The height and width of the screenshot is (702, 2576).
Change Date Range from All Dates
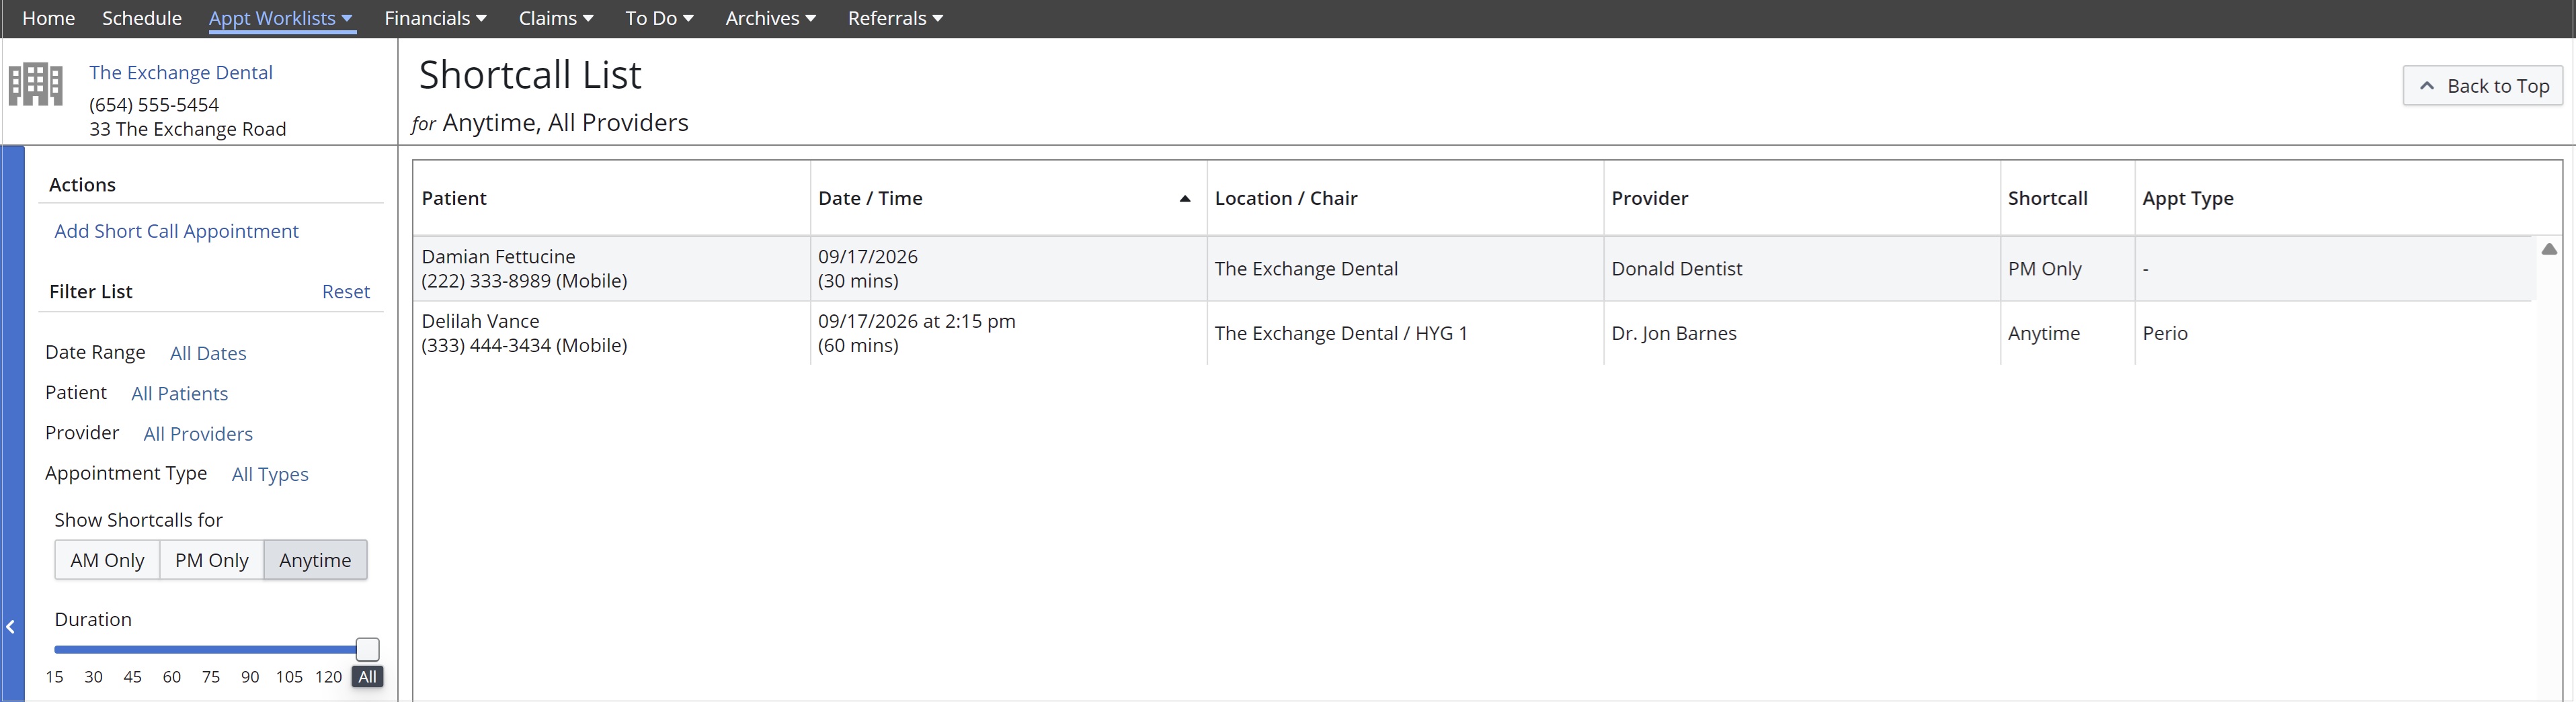(x=208, y=353)
